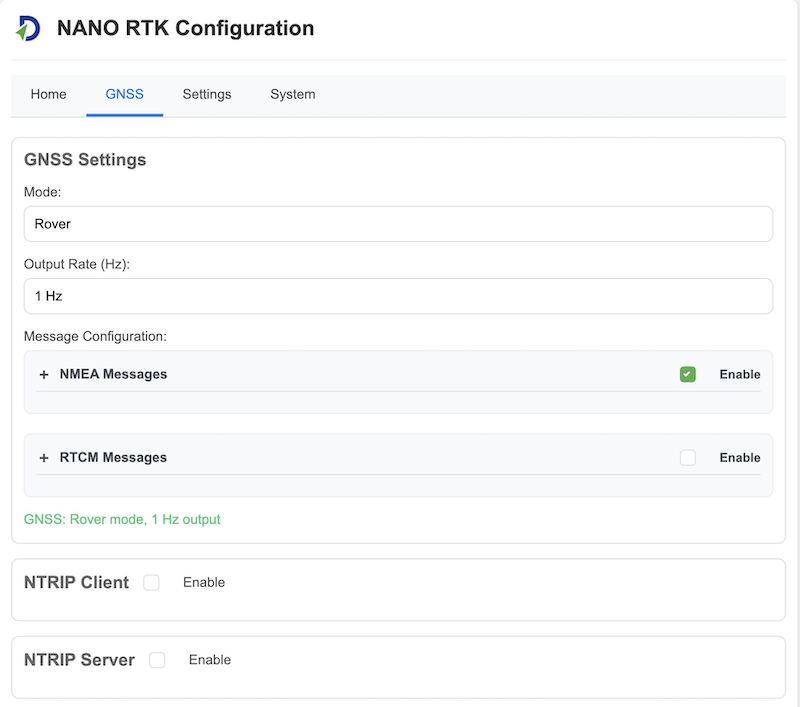The width and height of the screenshot is (800, 707).
Task: Tick the RTCM Messages enable checkbox
Action: click(x=688, y=457)
